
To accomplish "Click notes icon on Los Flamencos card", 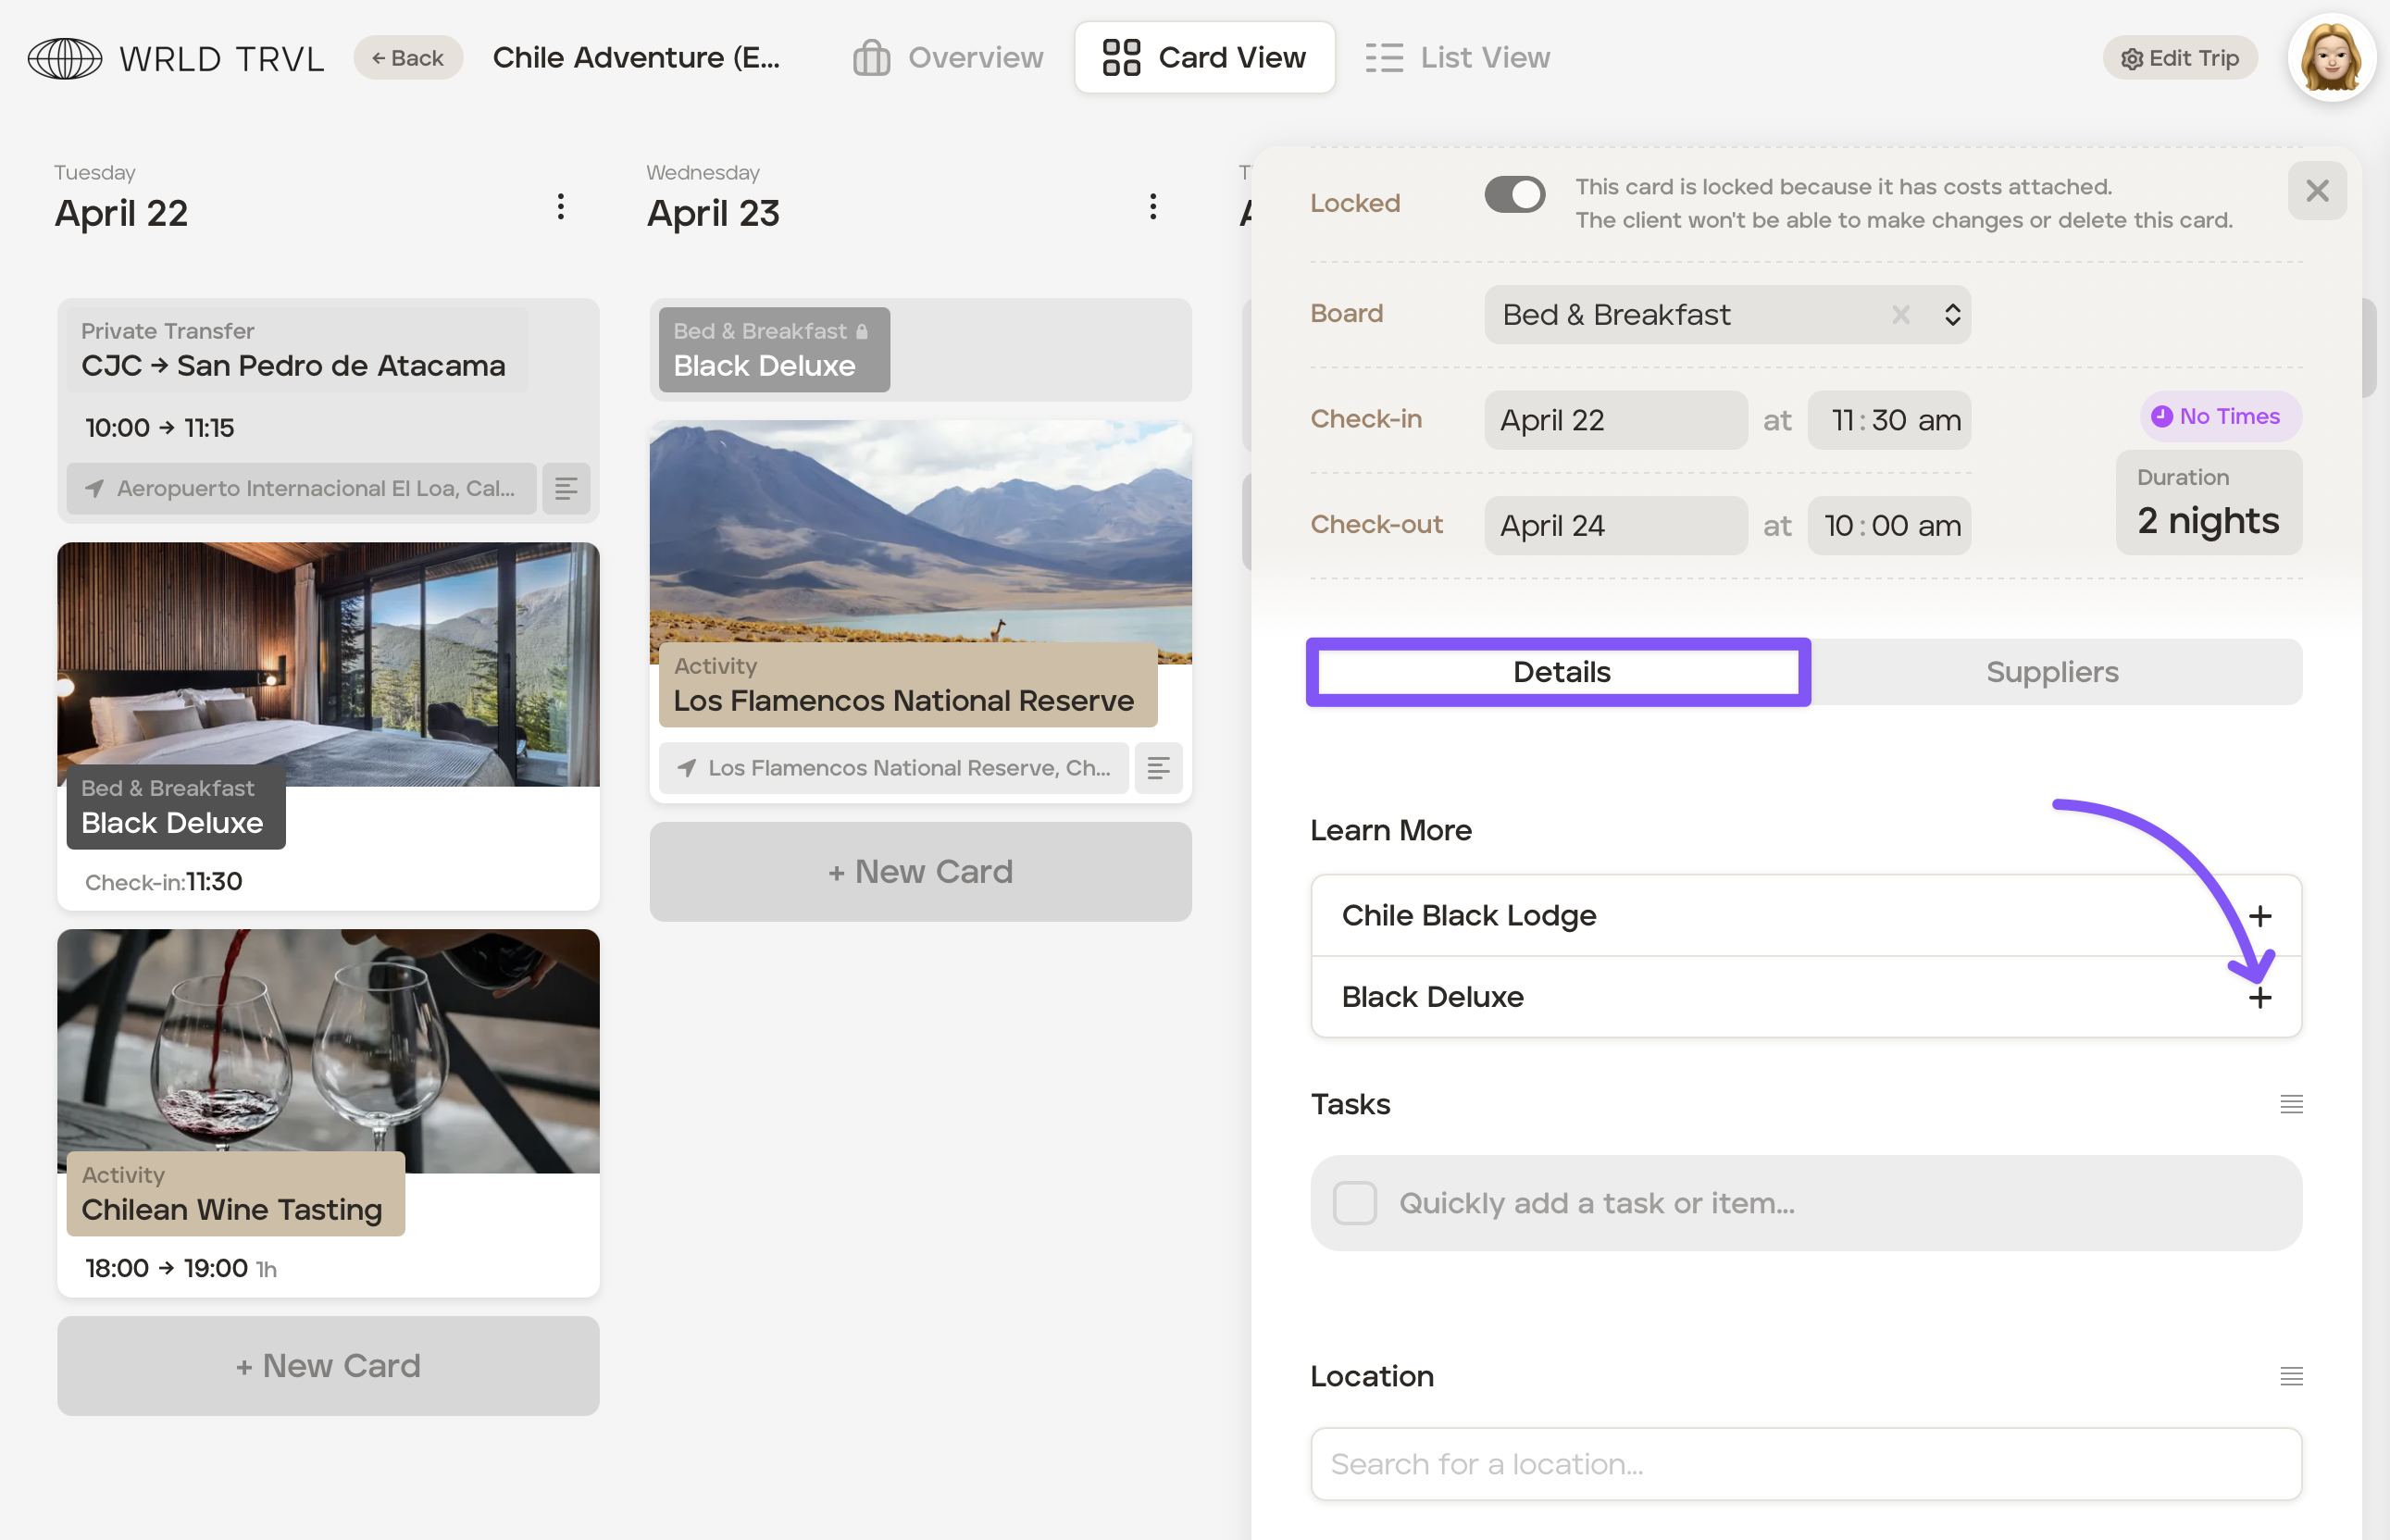I will [x=1158, y=768].
